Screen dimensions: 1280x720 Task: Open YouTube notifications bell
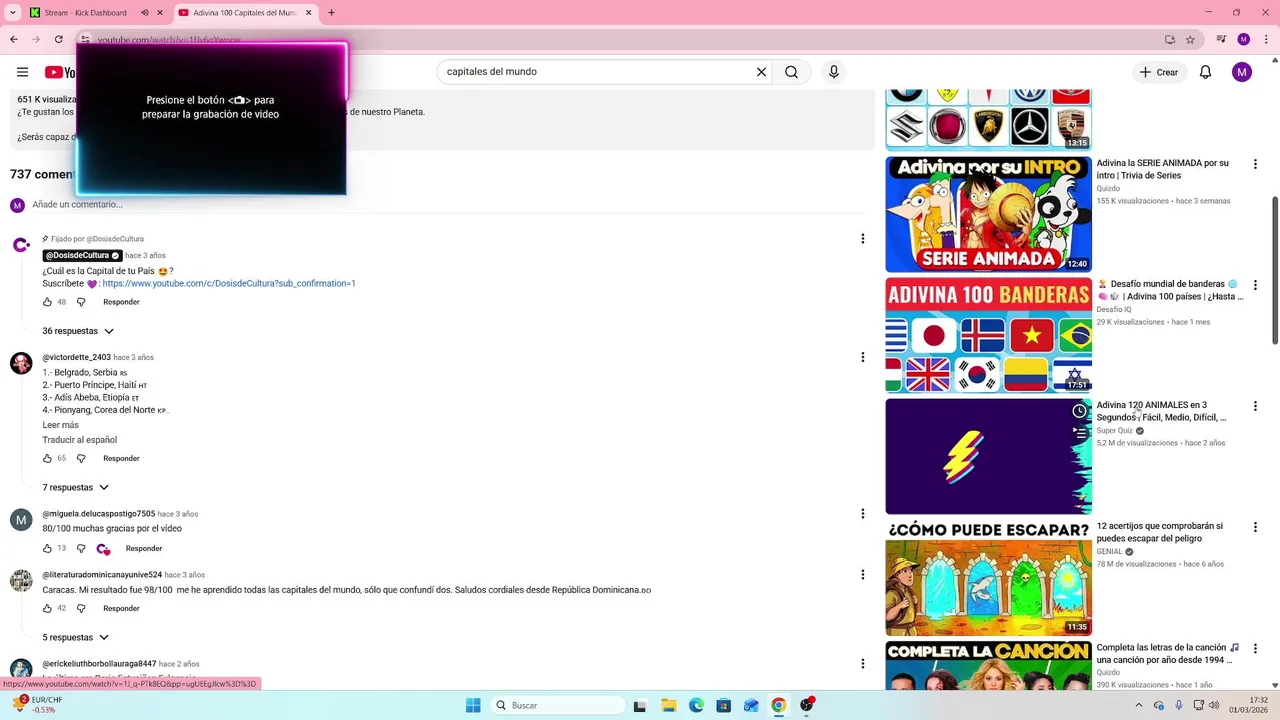tap(1205, 72)
